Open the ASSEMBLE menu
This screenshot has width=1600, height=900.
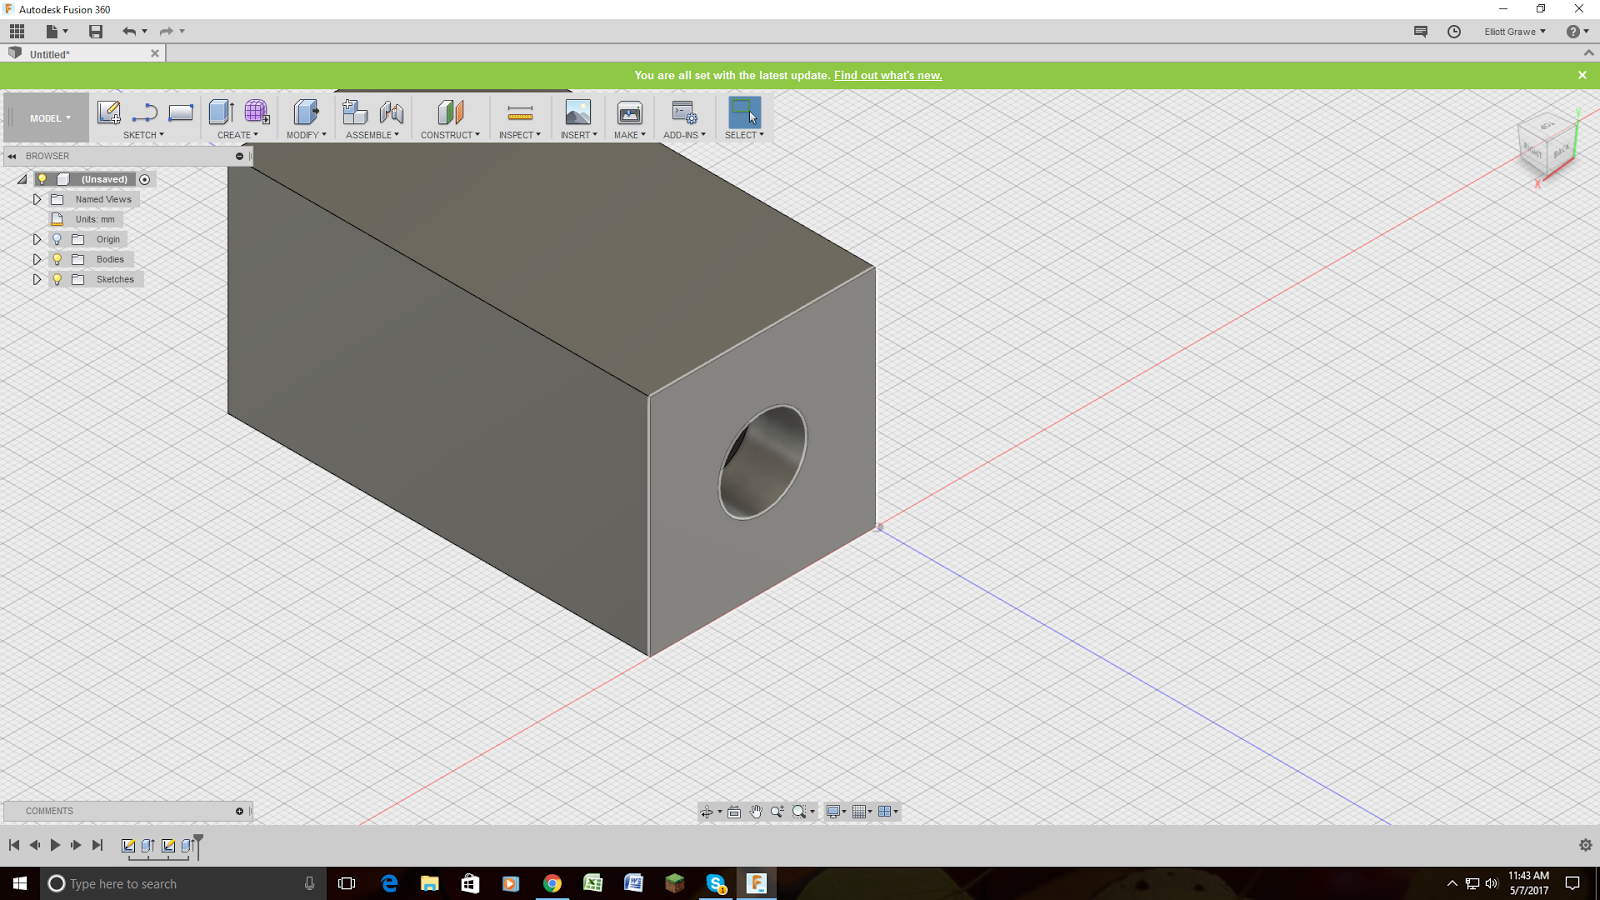click(372, 135)
